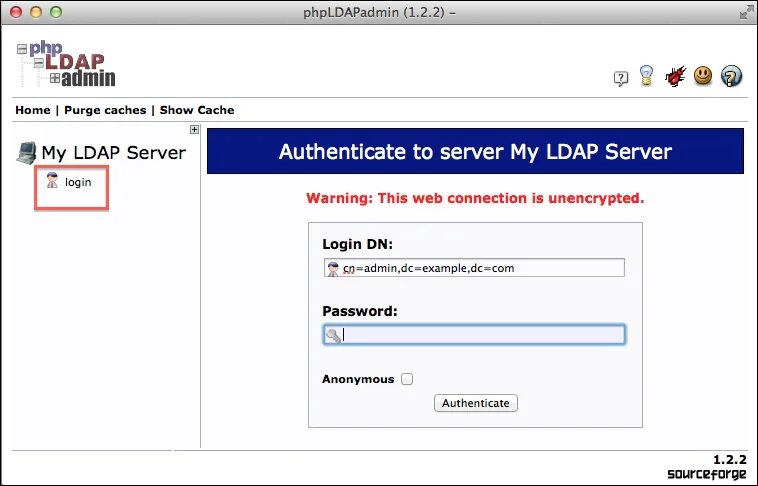The height and width of the screenshot is (486, 758).
Task: Click the Authenticate button
Action: [x=476, y=403]
